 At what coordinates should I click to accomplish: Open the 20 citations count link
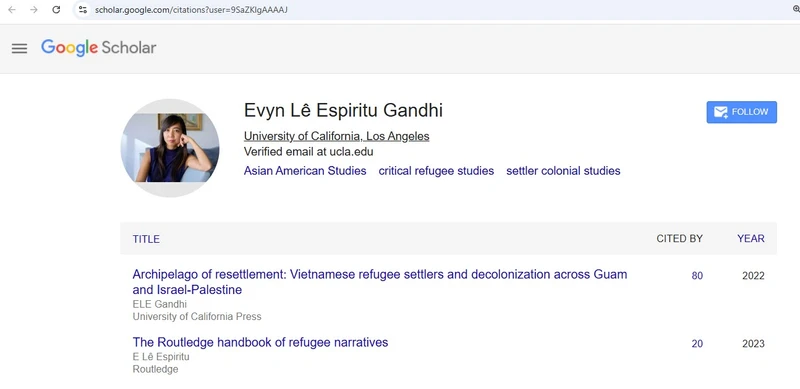click(x=697, y=344)
